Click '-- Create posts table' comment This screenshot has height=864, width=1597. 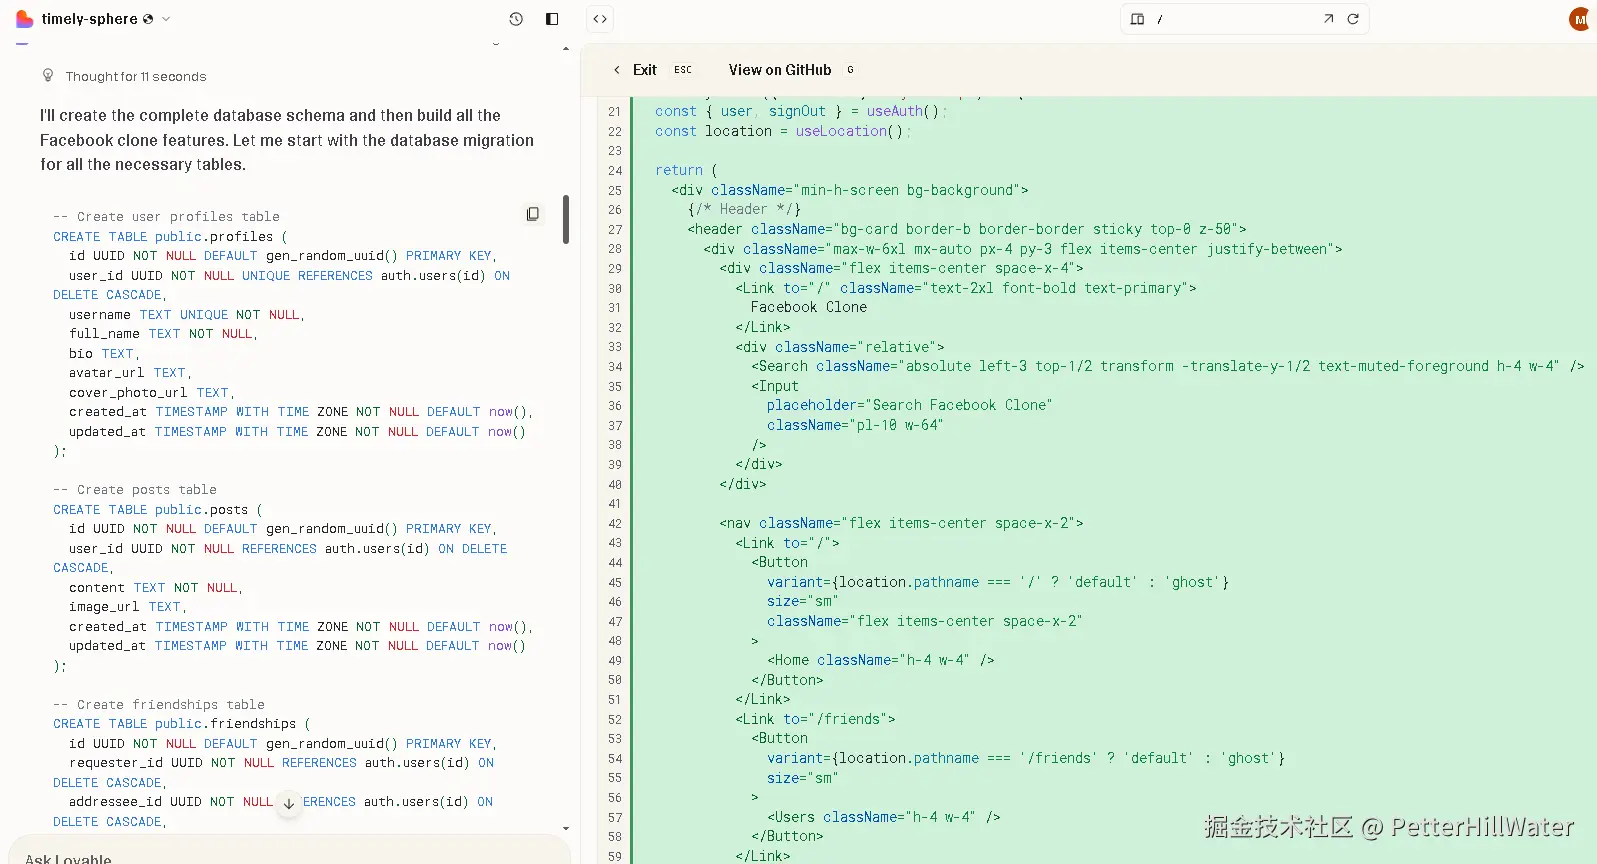click(135, 490)
